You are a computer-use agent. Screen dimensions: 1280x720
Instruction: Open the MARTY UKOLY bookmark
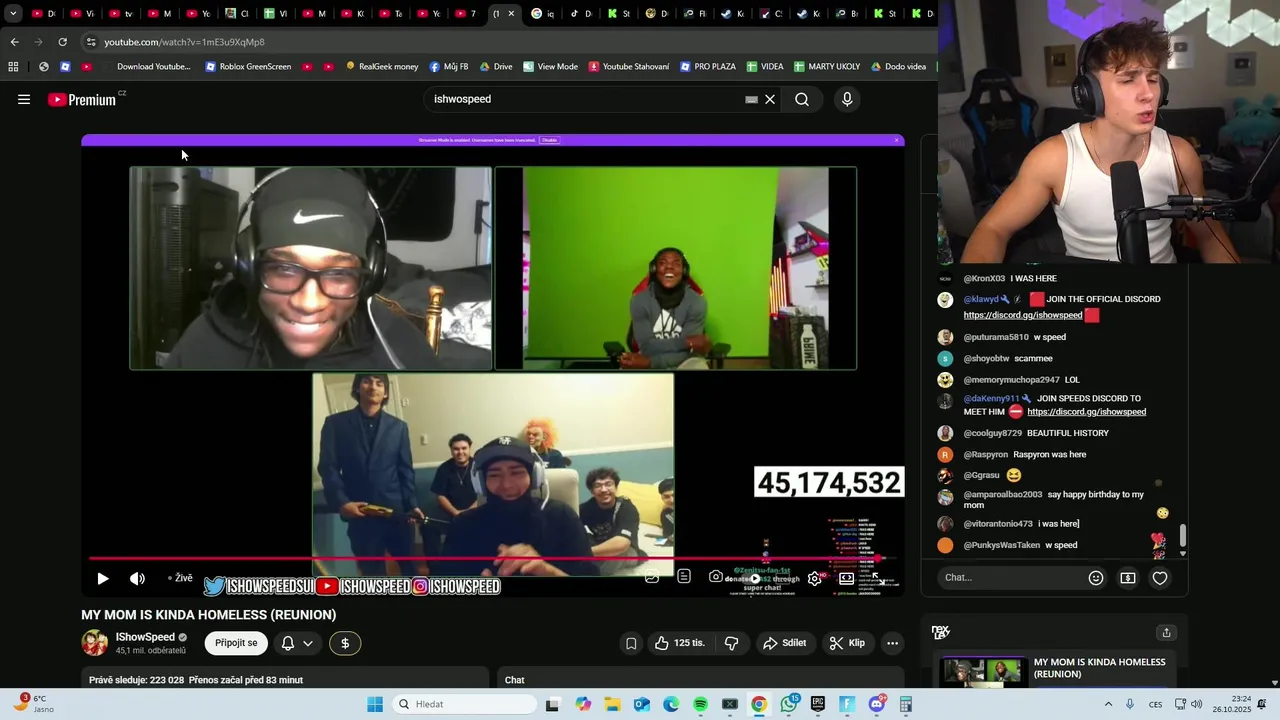827,67
